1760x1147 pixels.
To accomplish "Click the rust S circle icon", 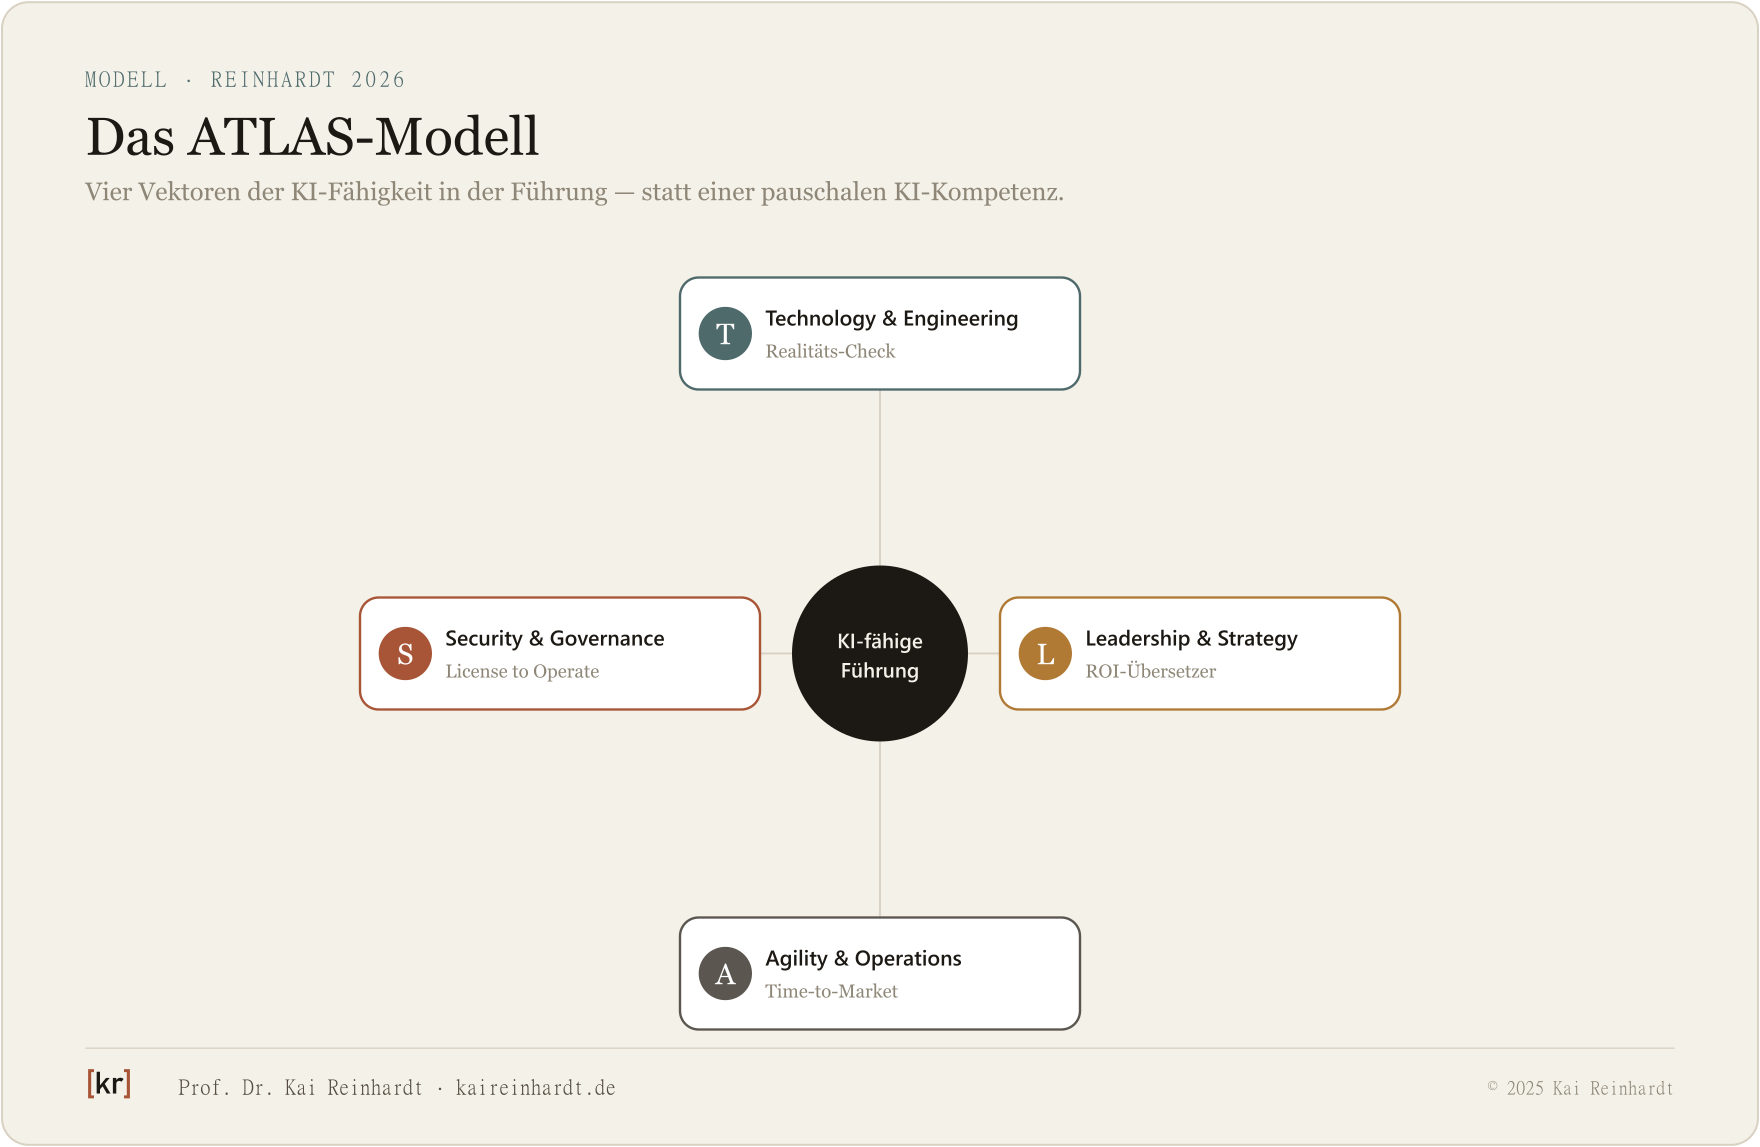I will 405,654.
